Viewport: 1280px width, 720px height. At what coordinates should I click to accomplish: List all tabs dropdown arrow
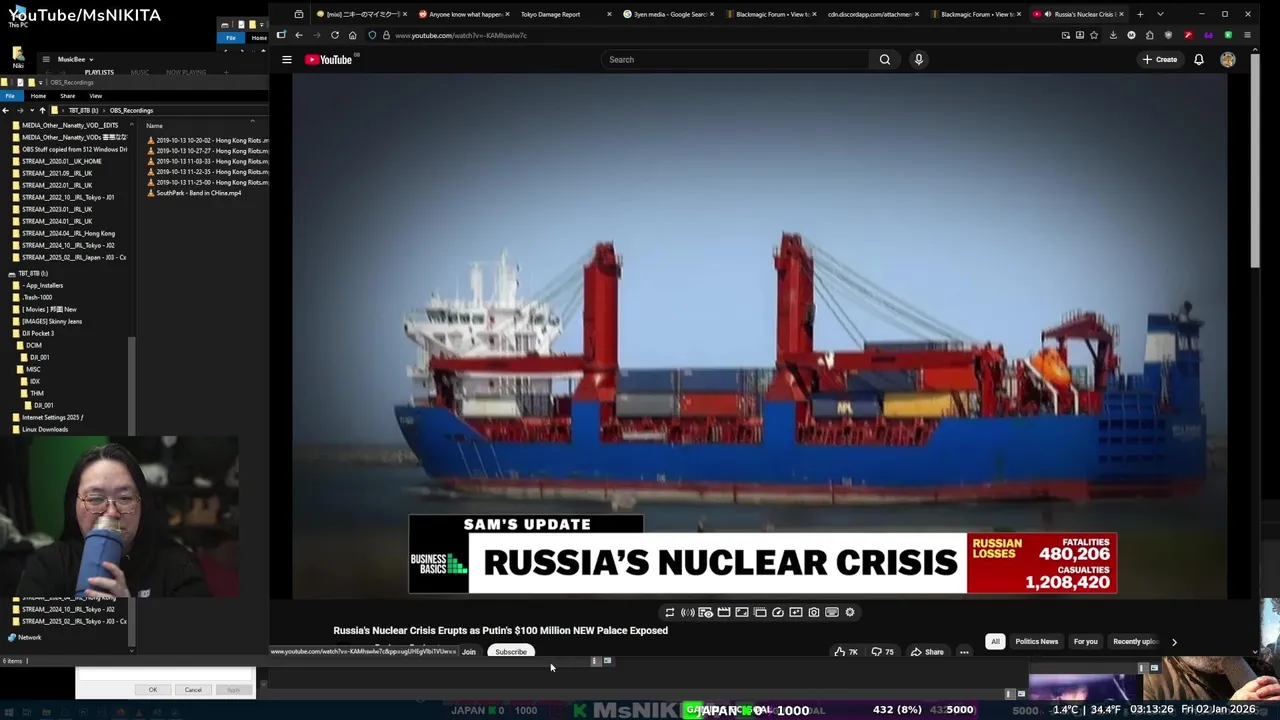[x=1160, y=14]
